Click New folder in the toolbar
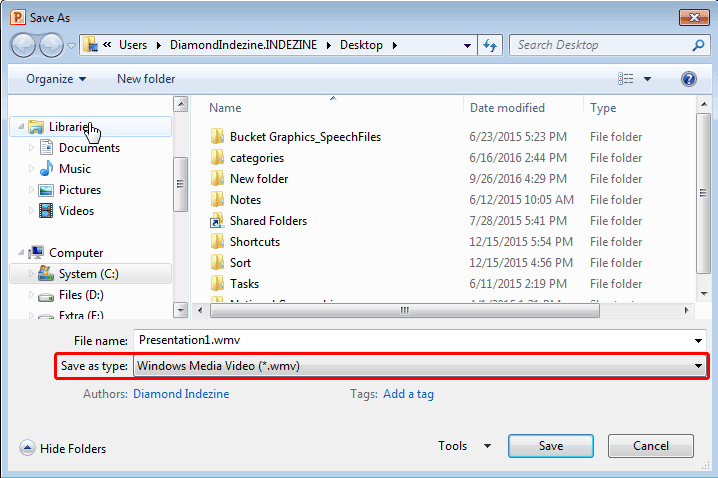 [x=146, y=79]
